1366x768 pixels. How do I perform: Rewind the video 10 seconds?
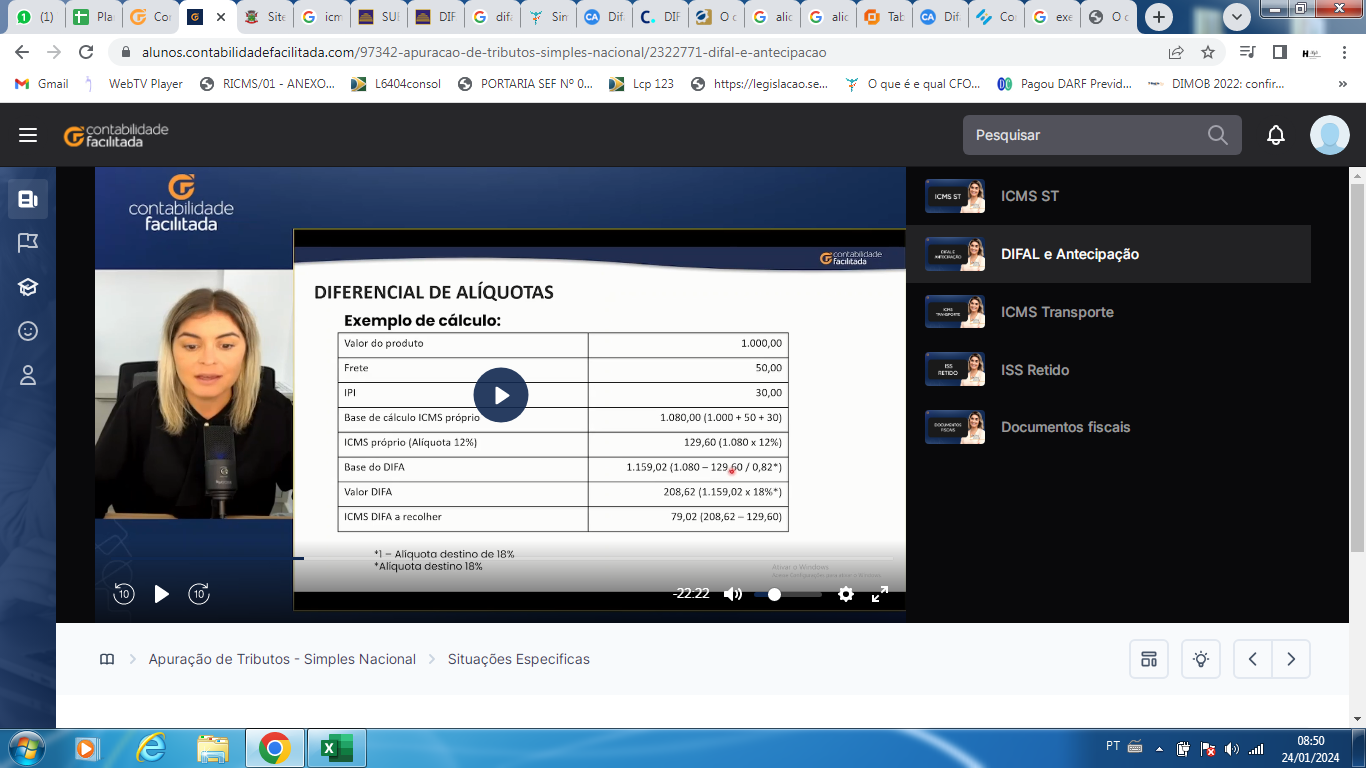(x=123, y=594)
